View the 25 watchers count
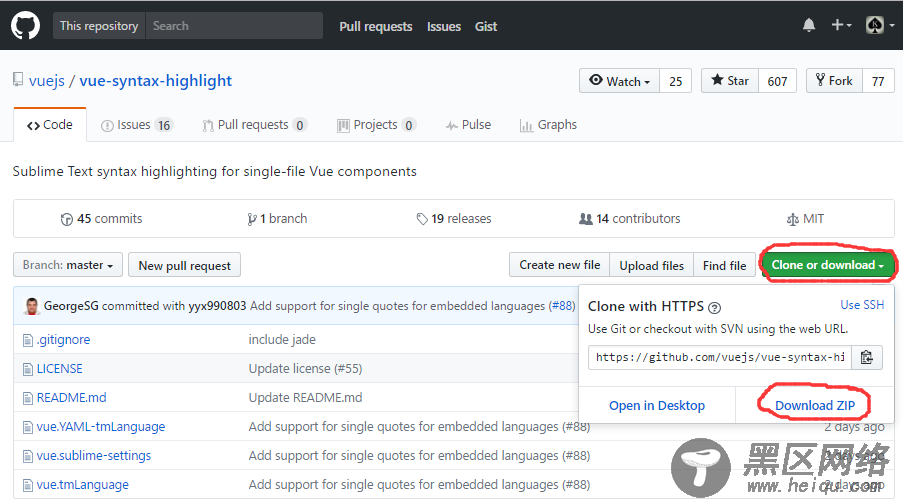903x503 pixels. (676, 81)
